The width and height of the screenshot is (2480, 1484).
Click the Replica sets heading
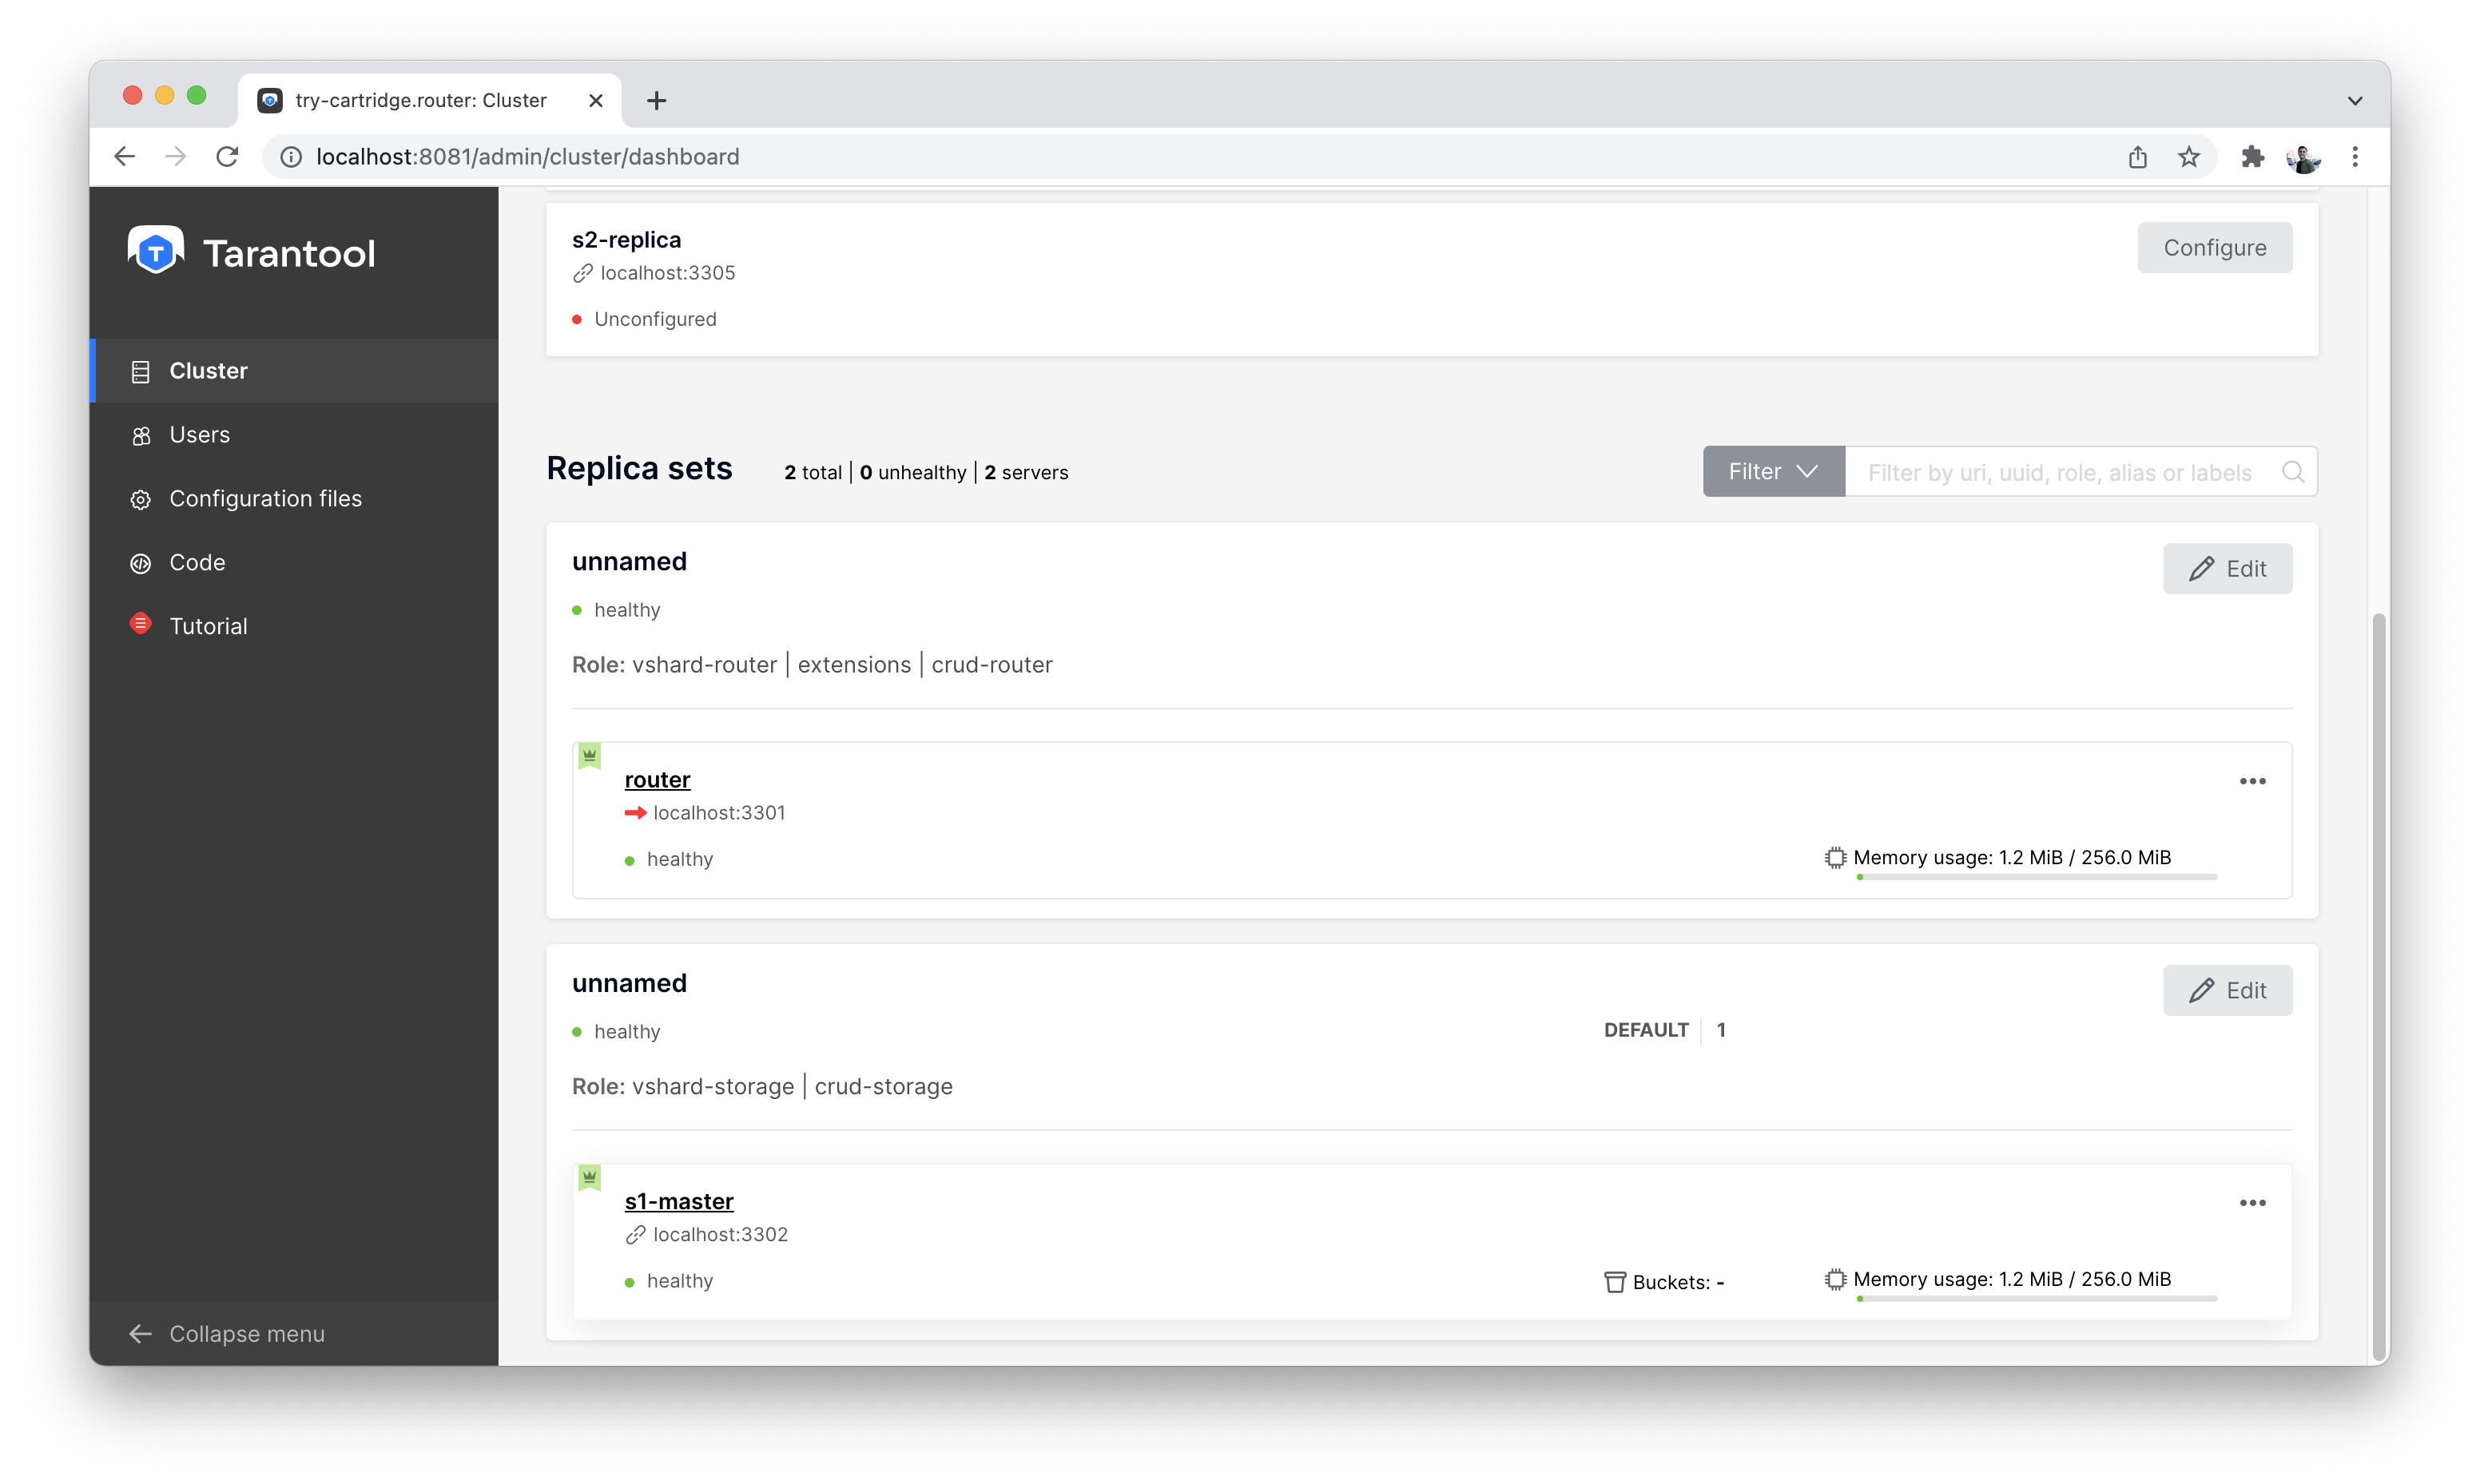639,469
